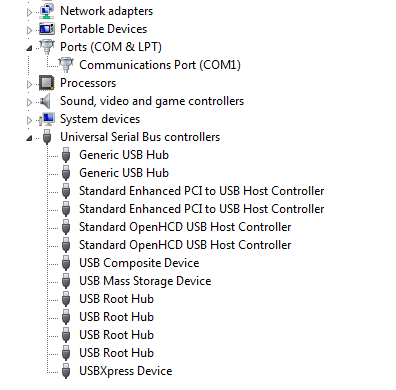The image size is (396, 390).
Task: Collapse Universal Serial Bus controllers node
Action: tap(29, 138)
